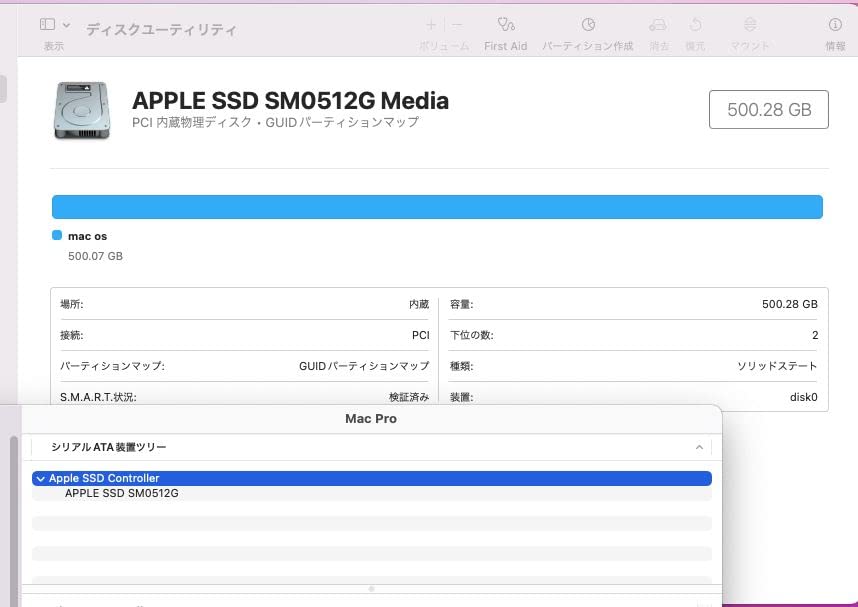Image resolution: width=858 pixels, height=607 pixels.
Task: Click the 500.28 GB capacity box
Action: 768,109
